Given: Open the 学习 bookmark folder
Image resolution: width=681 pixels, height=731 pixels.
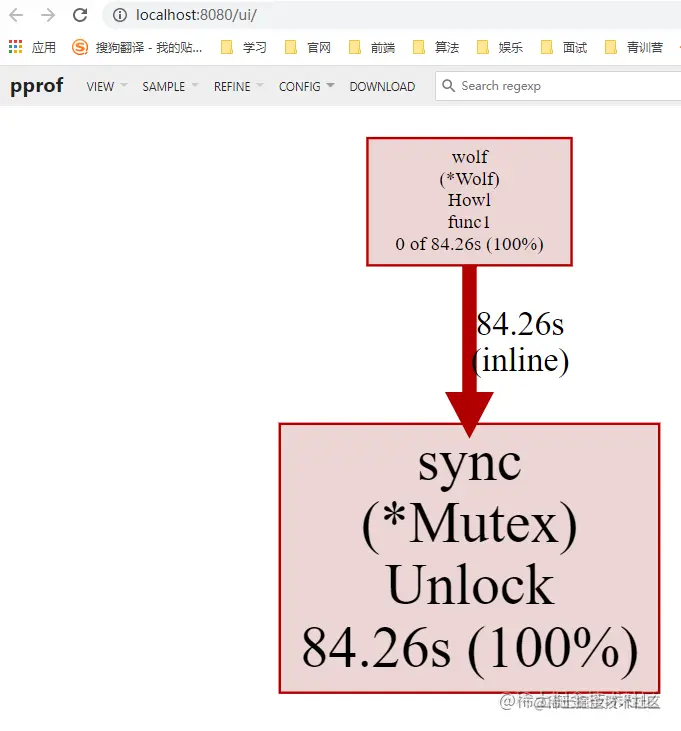Looking at the screenshot, I should coord(243,47).
